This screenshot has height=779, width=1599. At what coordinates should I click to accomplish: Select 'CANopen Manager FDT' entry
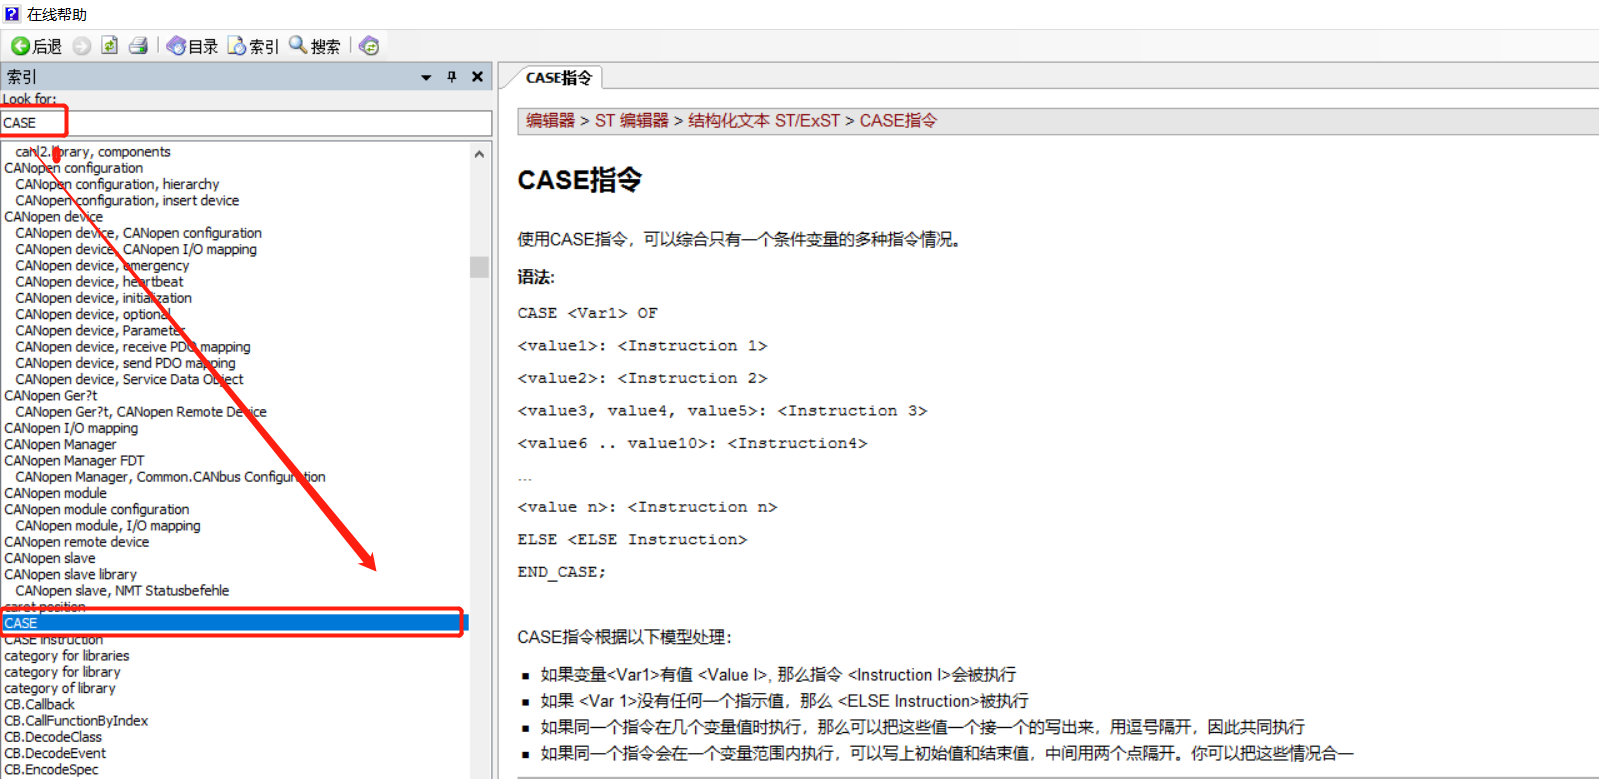[74, 461]
